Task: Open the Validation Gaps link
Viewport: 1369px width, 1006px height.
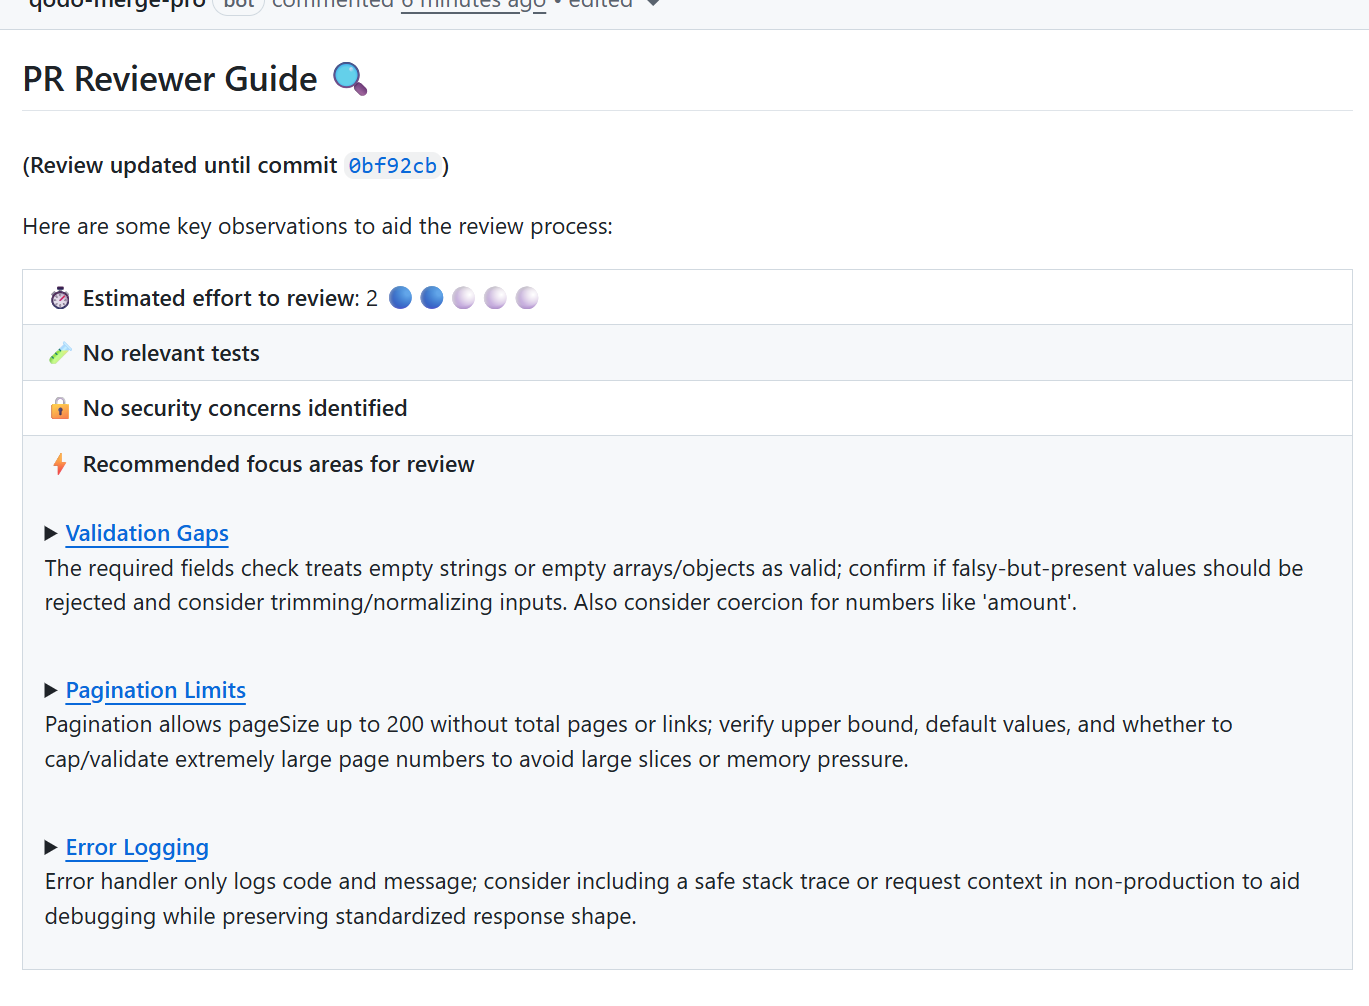Action: [146, 533]
